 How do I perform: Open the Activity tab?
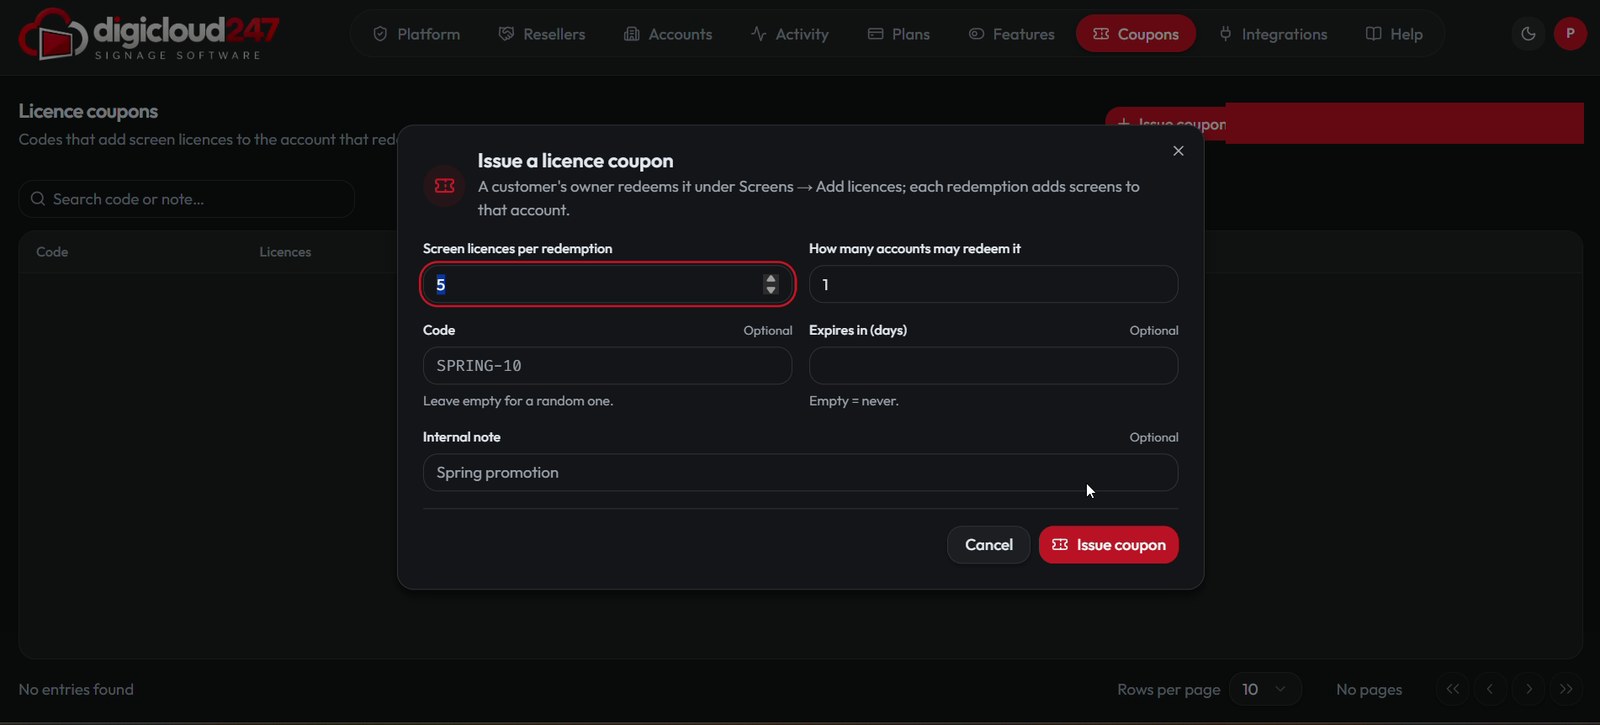click(x=790, y=34)
